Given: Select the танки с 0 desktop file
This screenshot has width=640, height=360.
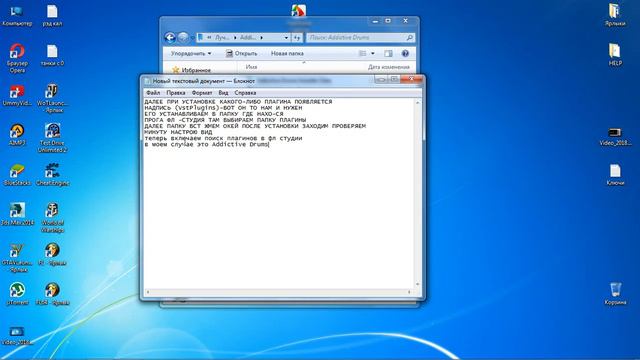Looking at the screenshot, I should (x=52, y=55).
